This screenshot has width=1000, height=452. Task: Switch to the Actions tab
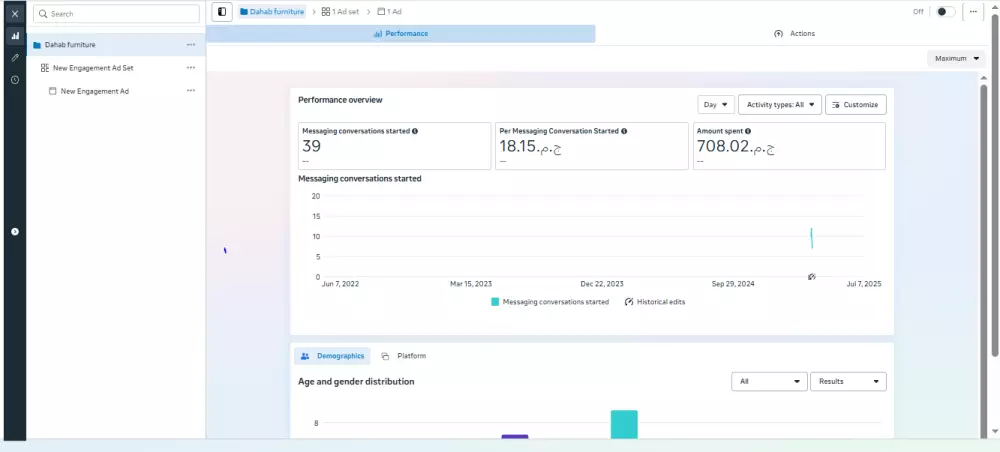click(x=794, y=34)
